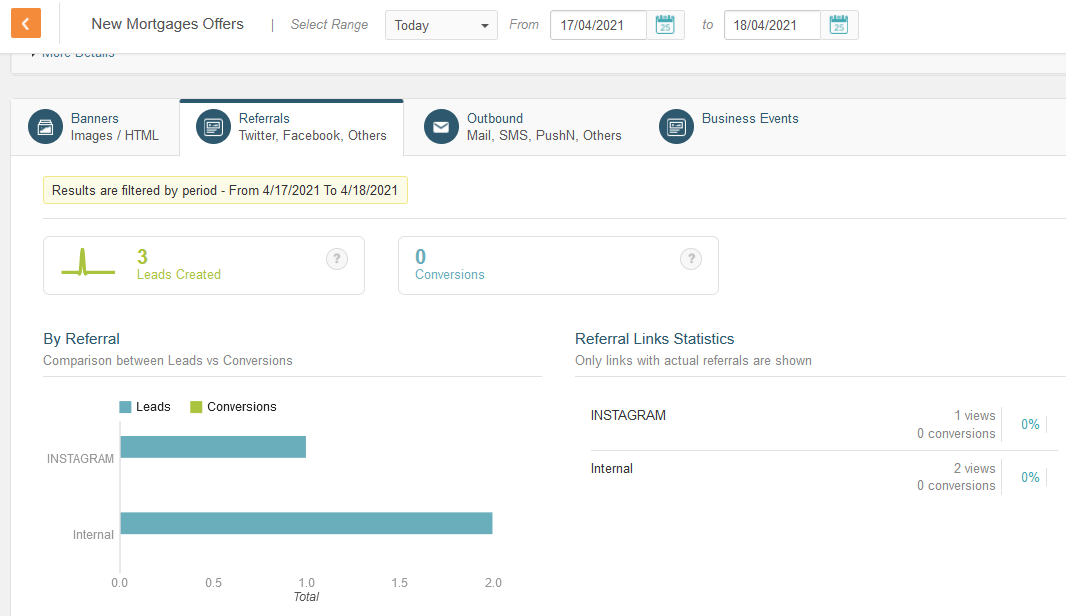Click the '2 views' text

tap(974, 468)
